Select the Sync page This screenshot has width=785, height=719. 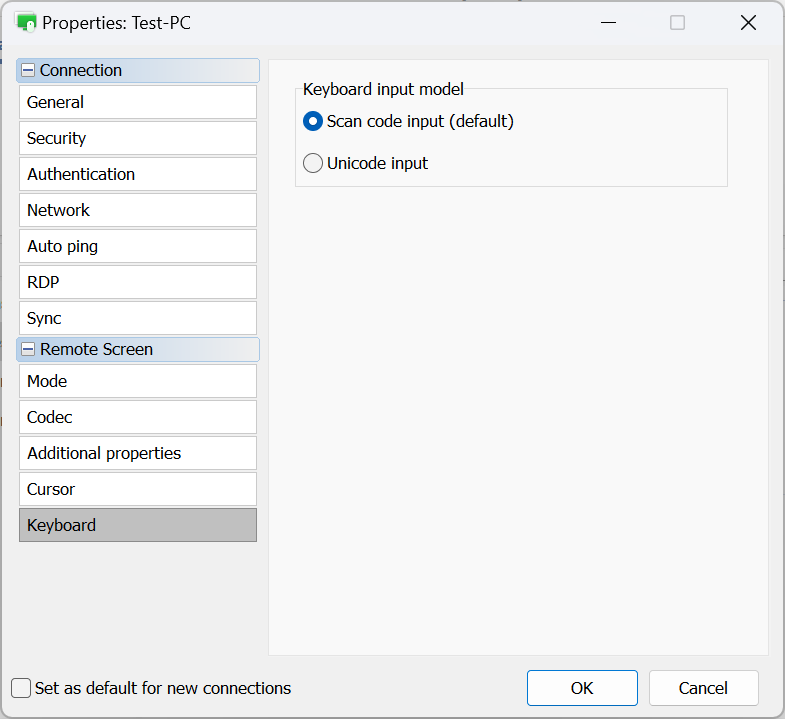pyautogui.click(x=138, y=318)
